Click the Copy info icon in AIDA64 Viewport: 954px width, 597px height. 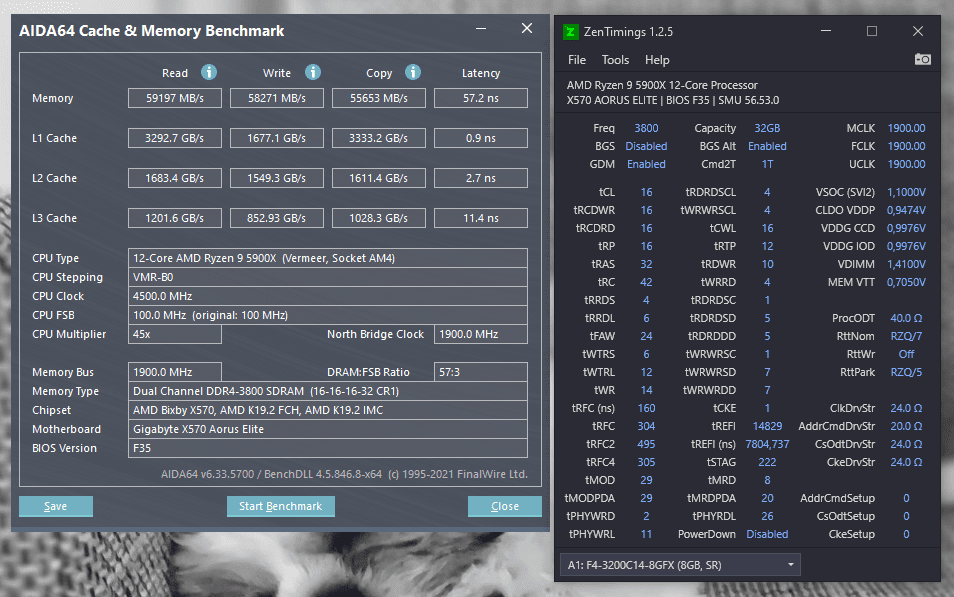coord(413,72)
